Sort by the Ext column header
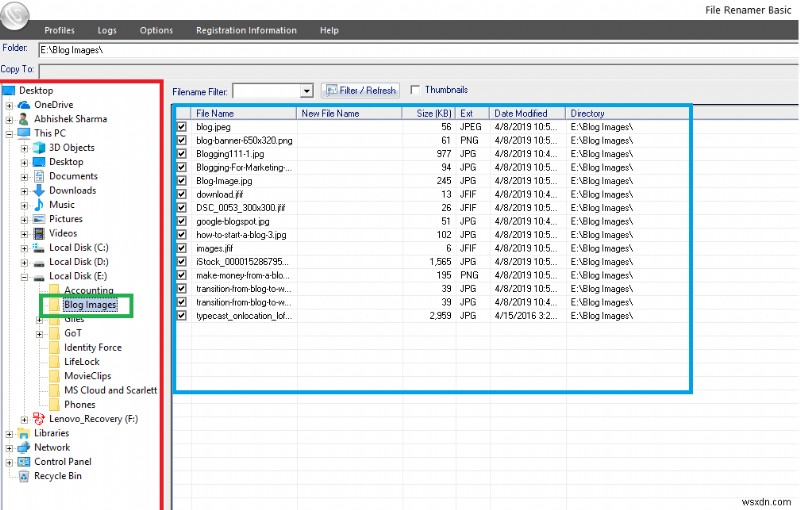This screenshot has width=800, height=510. pyautogui.click(x=472, y=113)
